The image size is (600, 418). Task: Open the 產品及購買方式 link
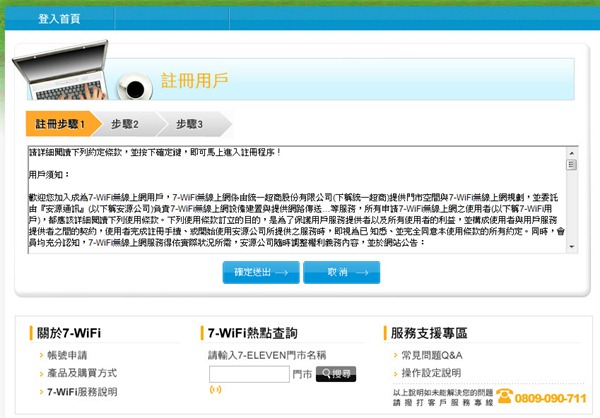[82, 373]
